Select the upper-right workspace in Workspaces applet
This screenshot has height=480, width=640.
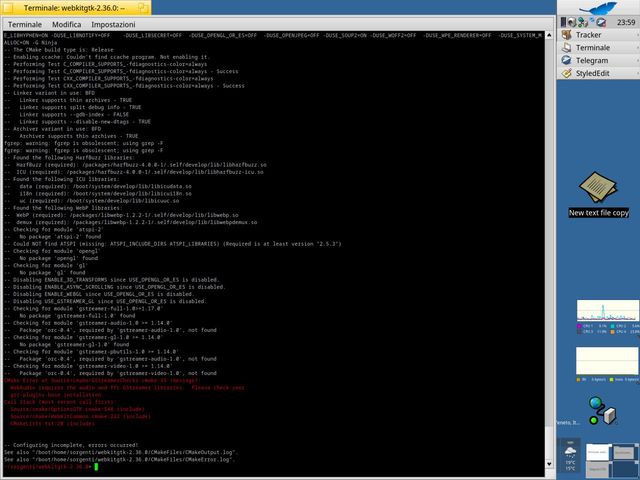tap(626, 452)
